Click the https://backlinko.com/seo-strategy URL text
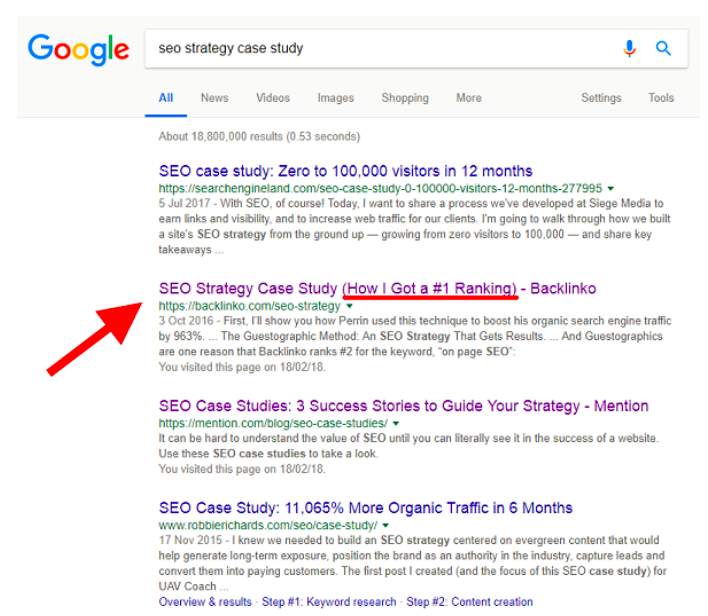This screenshot has height=616, width=708. click(249, 306)
